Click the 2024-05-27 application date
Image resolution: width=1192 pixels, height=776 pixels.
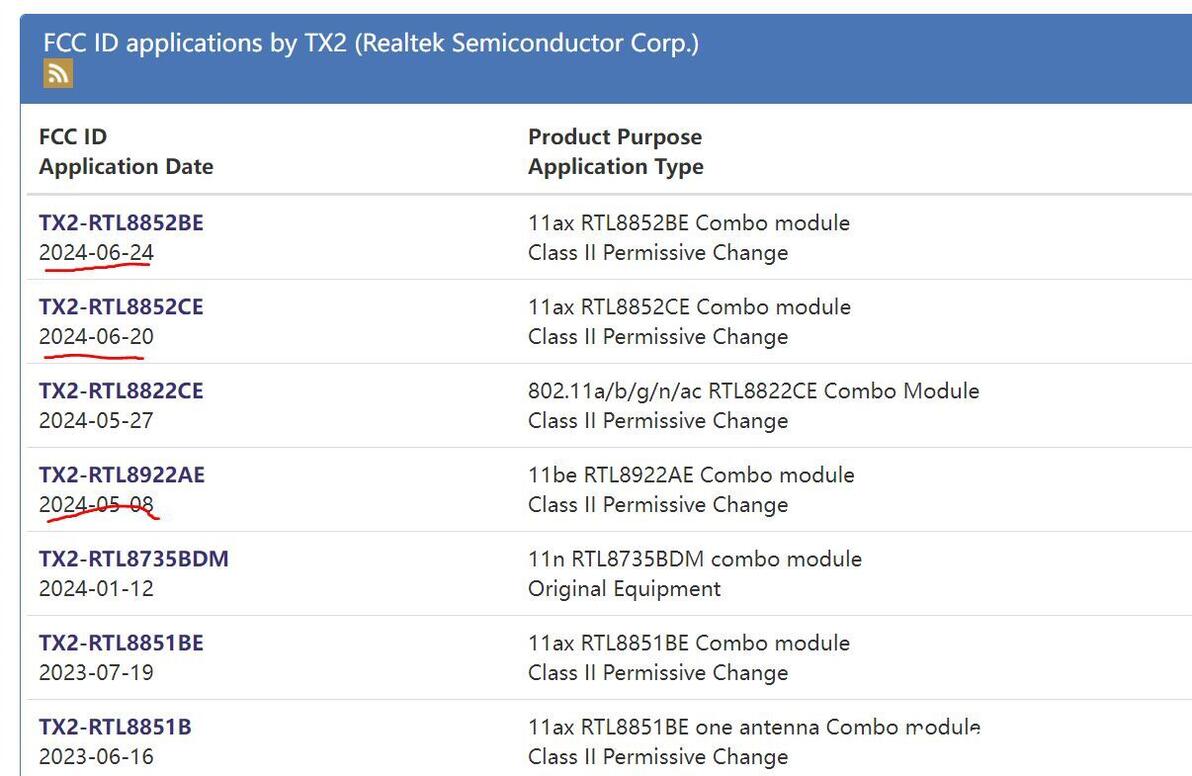(x=96, y=421)
